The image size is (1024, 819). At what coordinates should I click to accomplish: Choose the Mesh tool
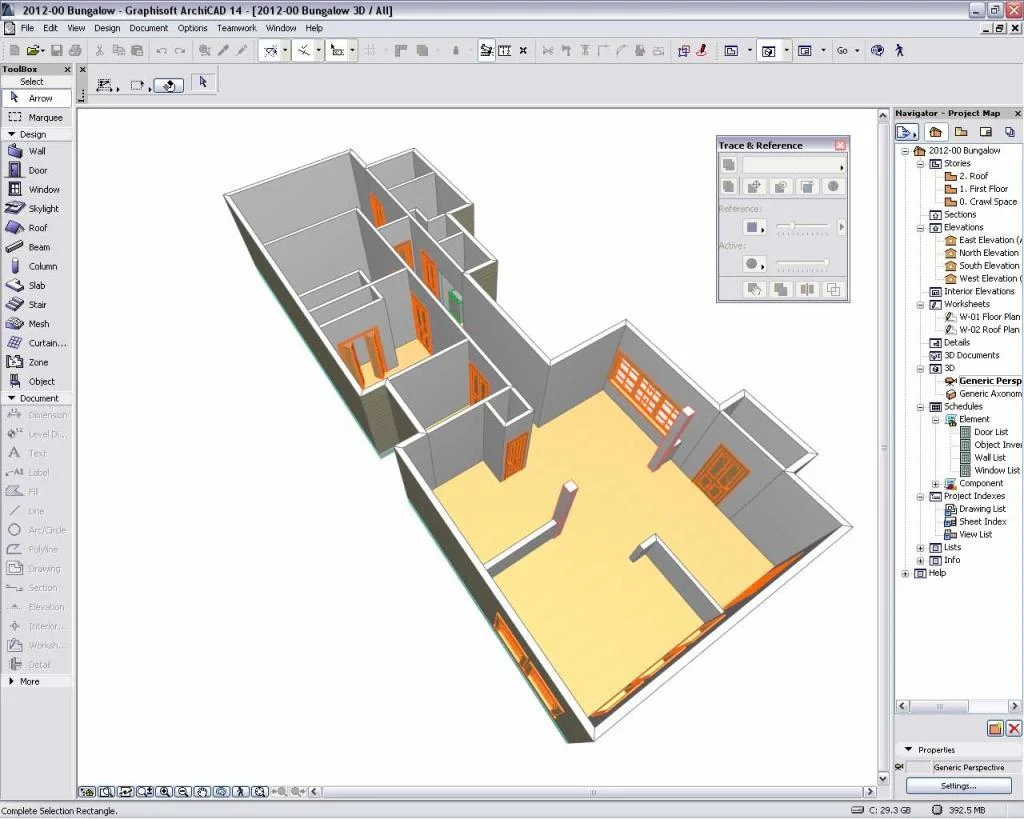click(x=36, y=324)
